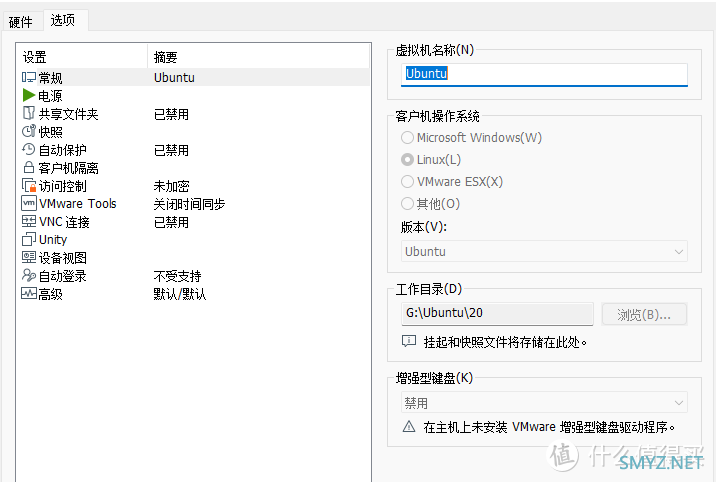This screenshot has height=482, width=716.
Task: Click the info icon beside 挂起和快照文件 note
Action: (x=409, y=341)
